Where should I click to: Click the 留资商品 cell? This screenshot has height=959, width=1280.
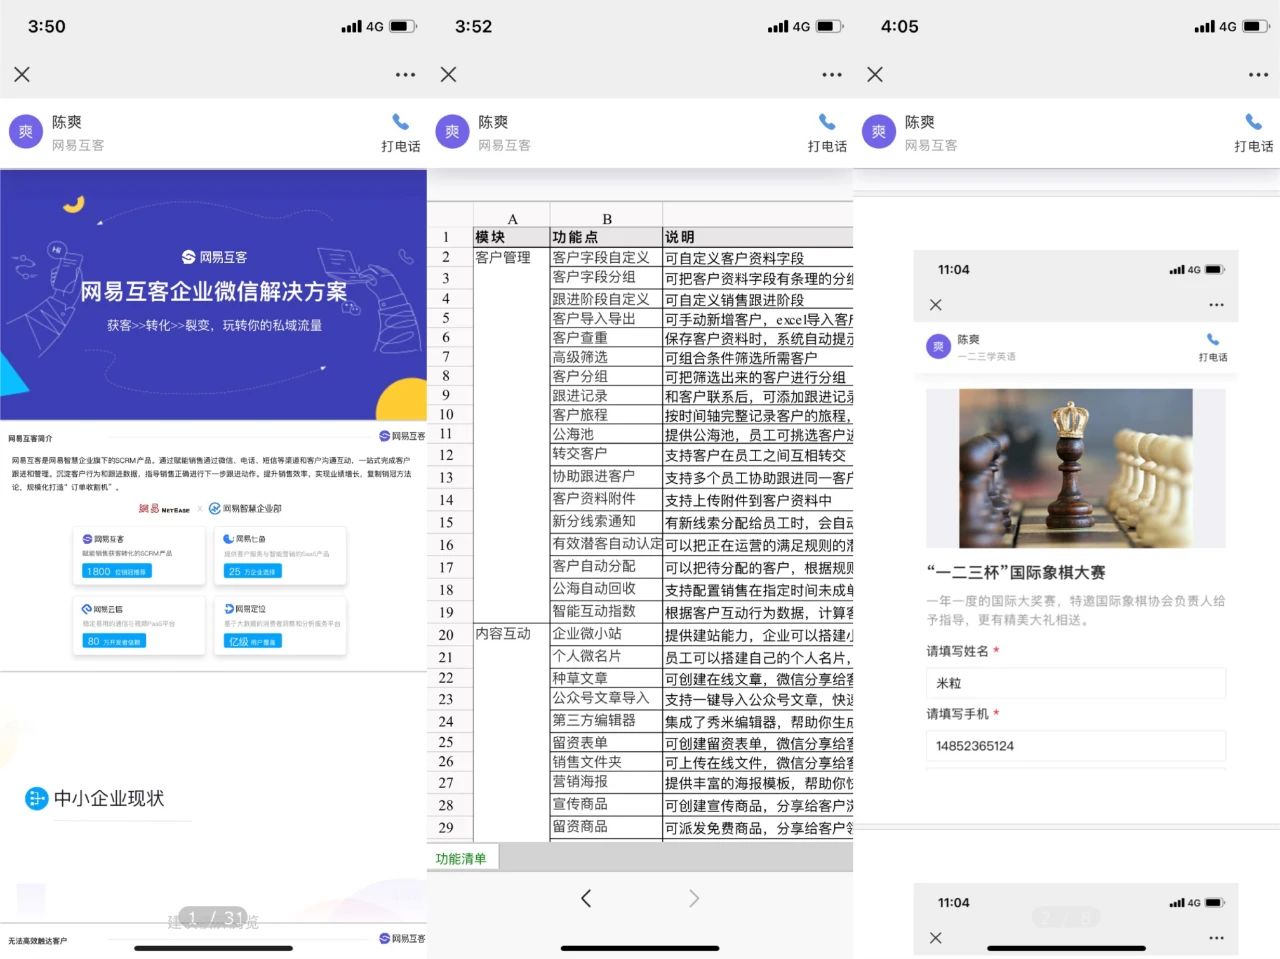[x=606, y=827]
